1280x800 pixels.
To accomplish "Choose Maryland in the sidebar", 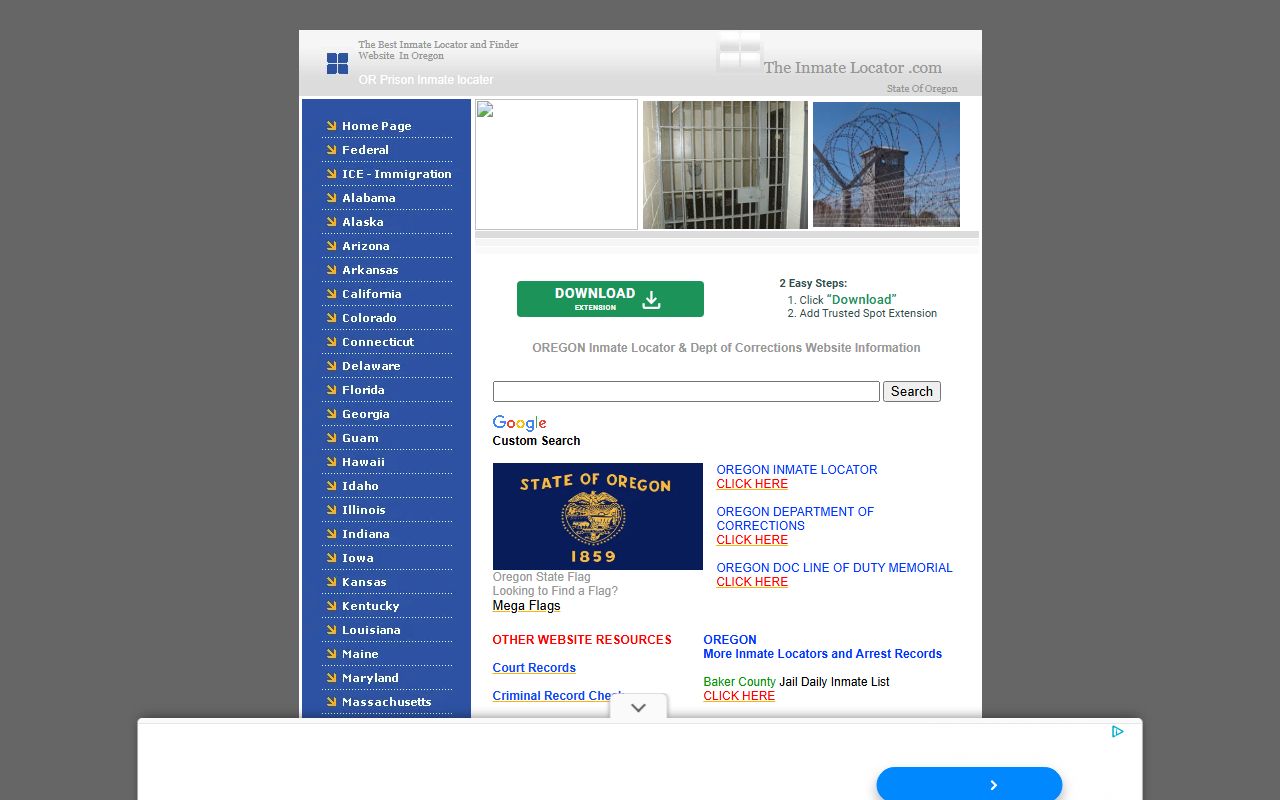I will pos(370,678).
